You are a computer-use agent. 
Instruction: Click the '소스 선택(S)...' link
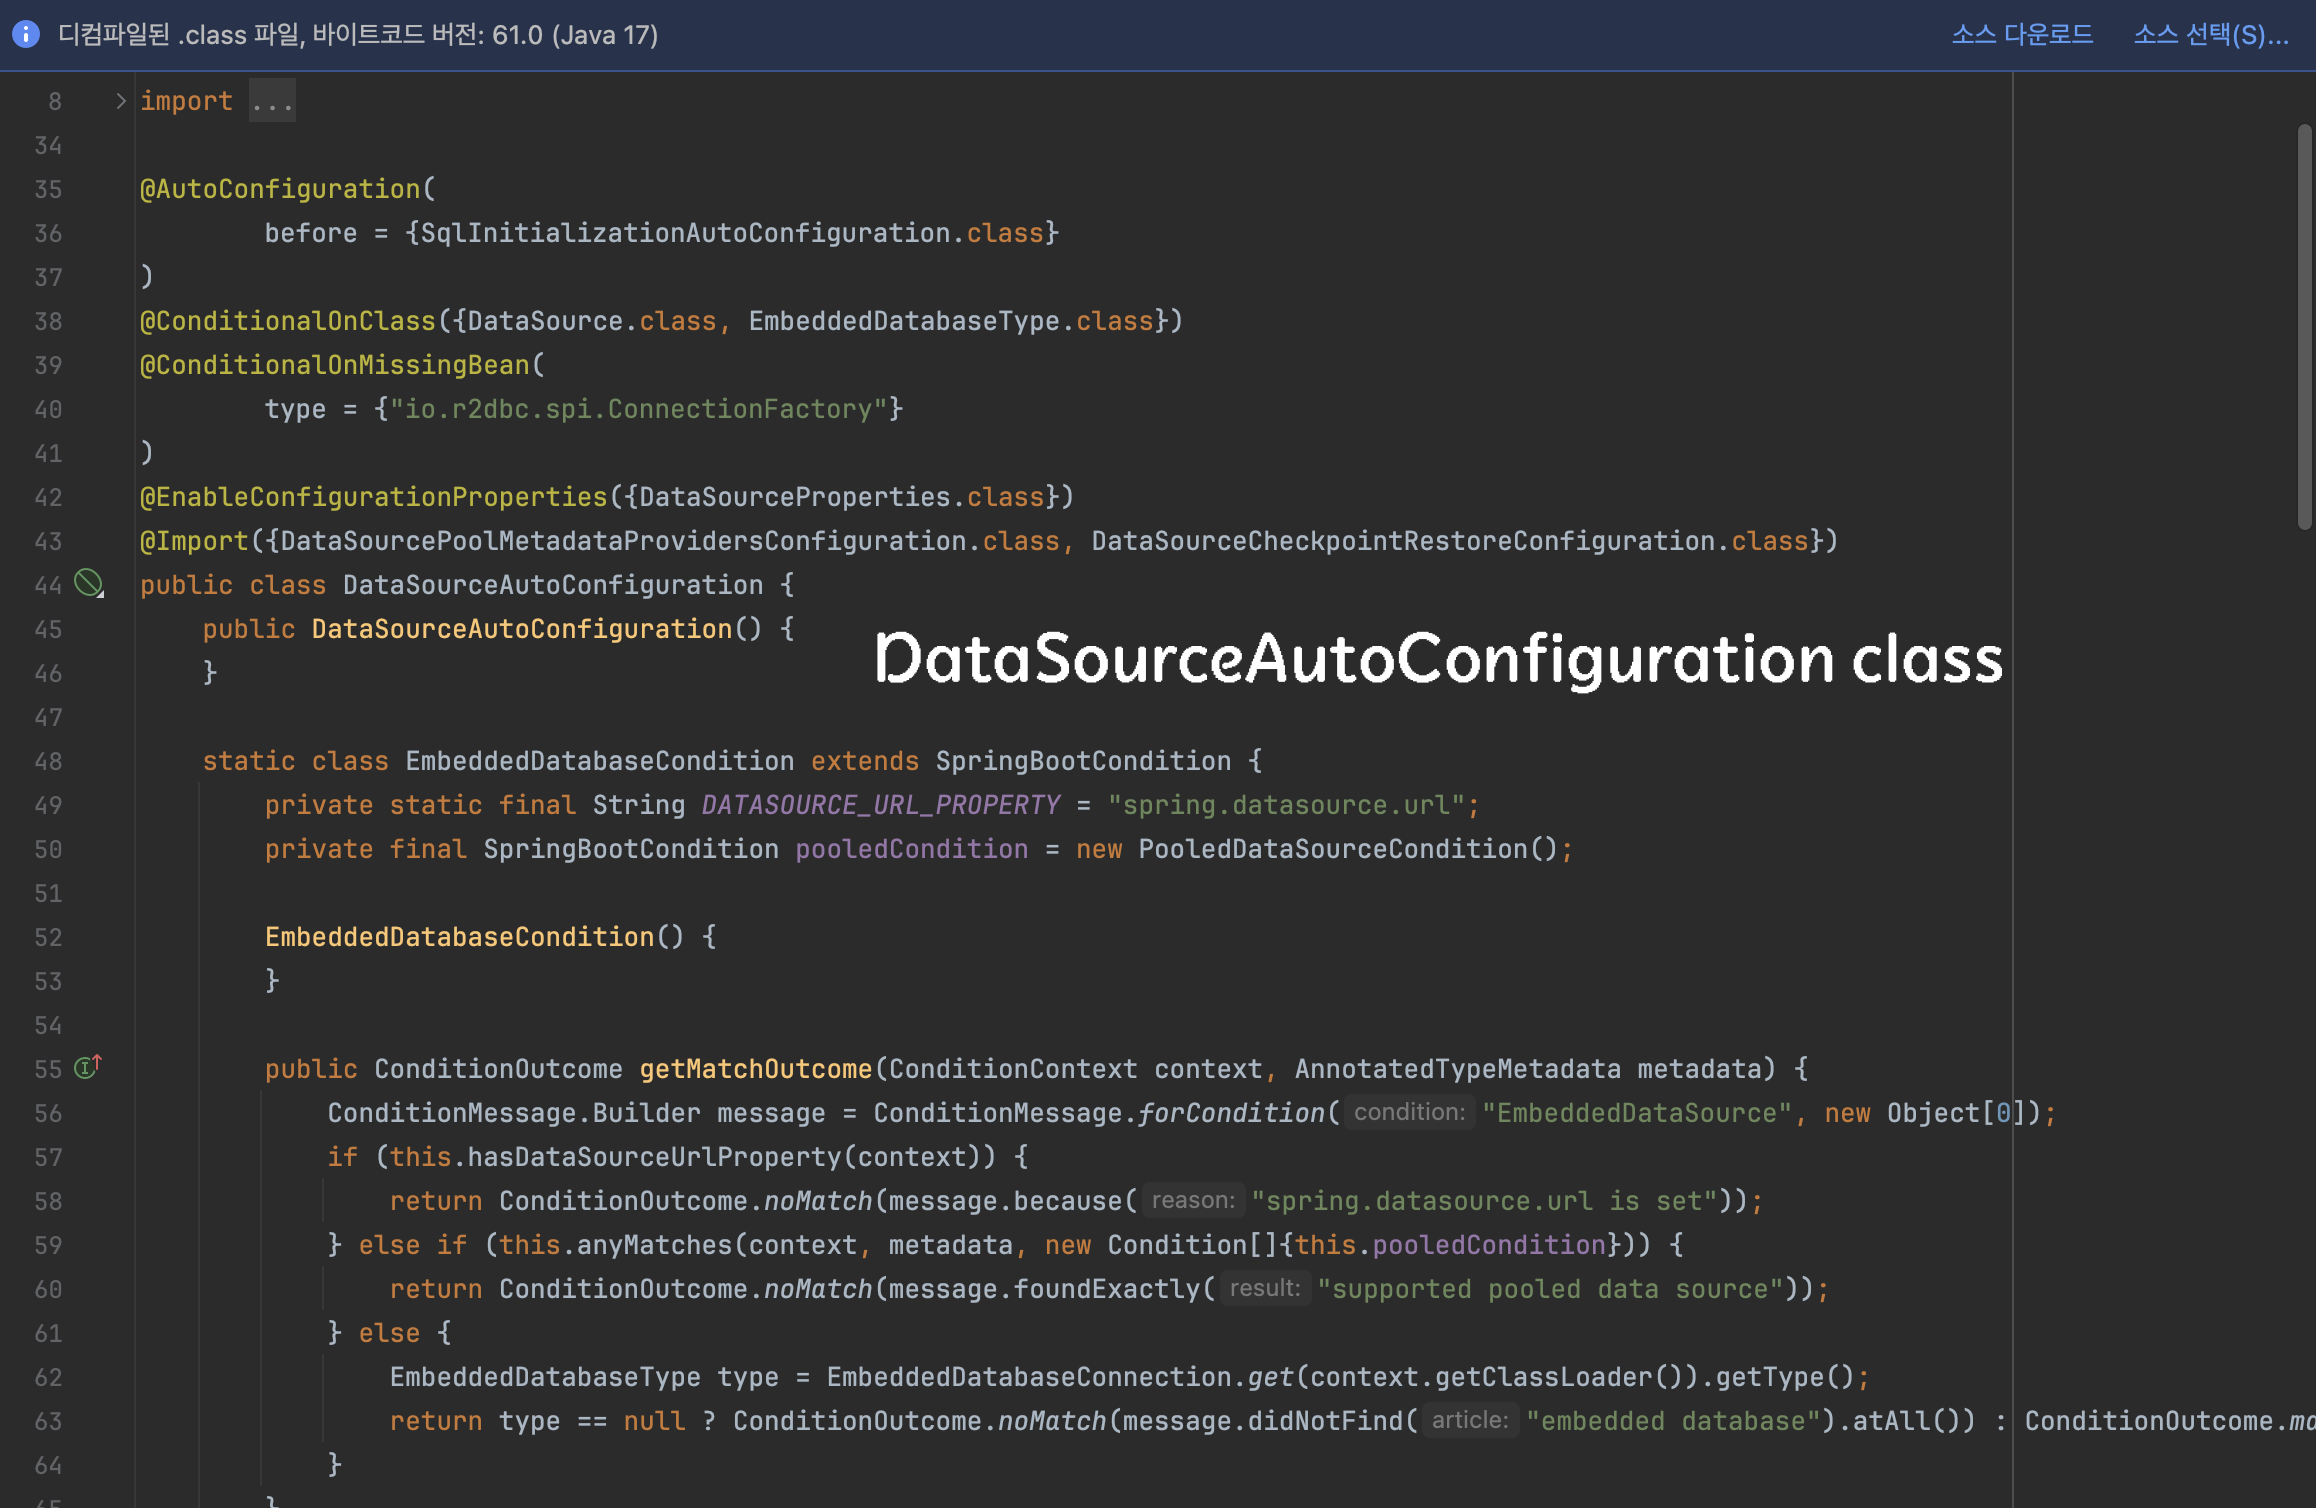pyautogui.click(x=2210, y=35)
